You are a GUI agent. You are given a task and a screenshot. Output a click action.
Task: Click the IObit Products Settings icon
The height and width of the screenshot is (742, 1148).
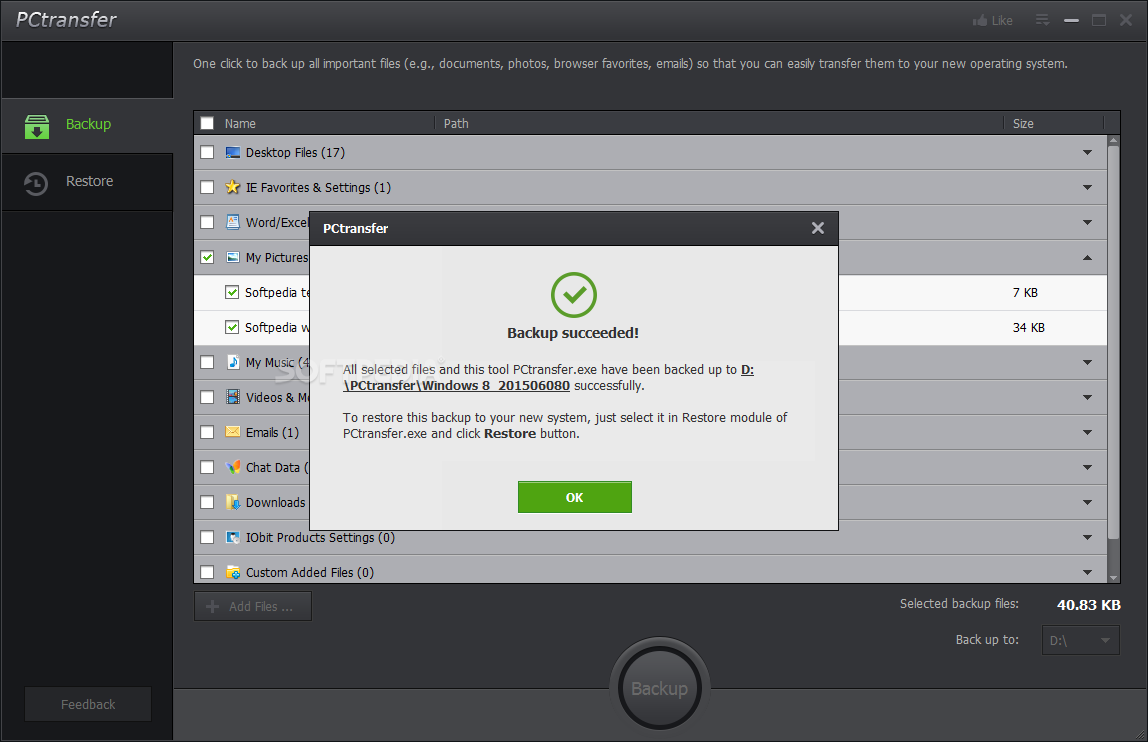[x=233, y=538]
